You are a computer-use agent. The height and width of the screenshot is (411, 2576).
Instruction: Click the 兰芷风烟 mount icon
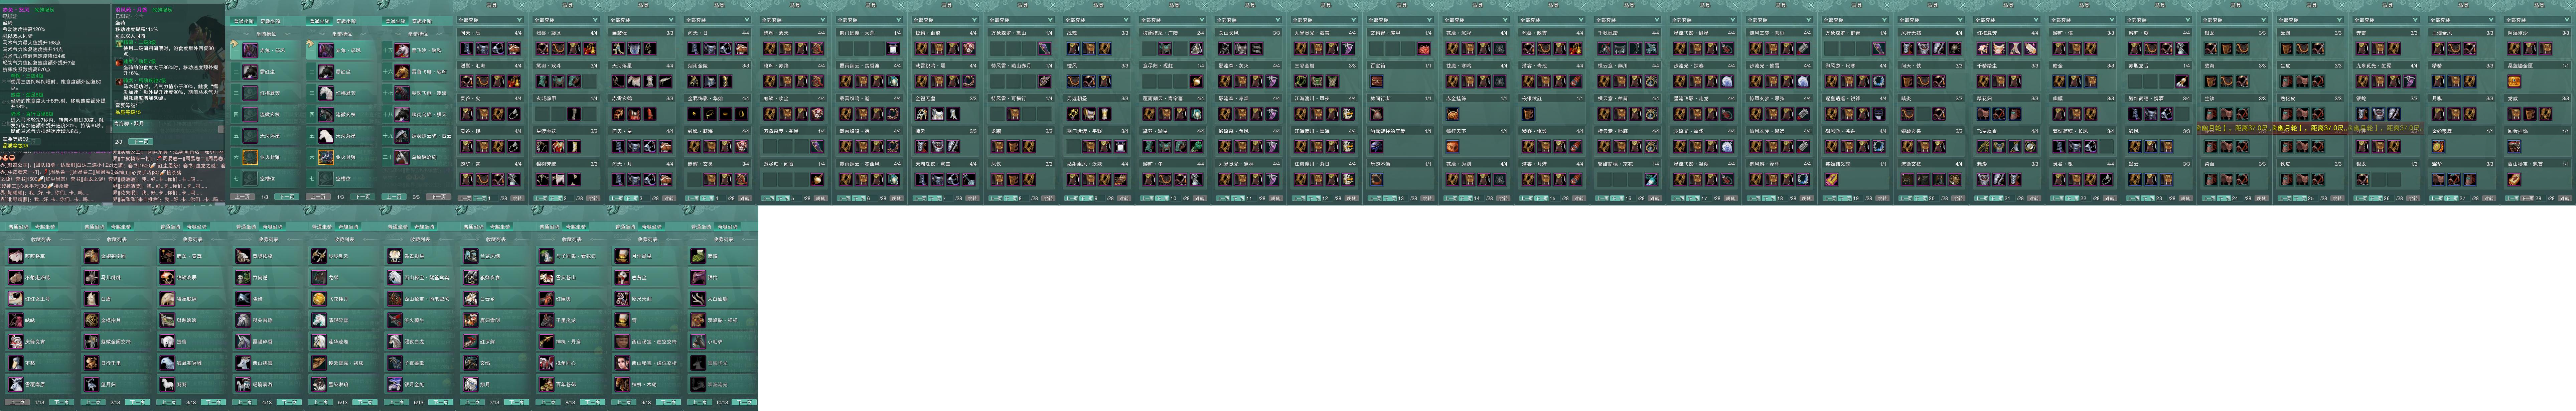(x=471, y=256)
